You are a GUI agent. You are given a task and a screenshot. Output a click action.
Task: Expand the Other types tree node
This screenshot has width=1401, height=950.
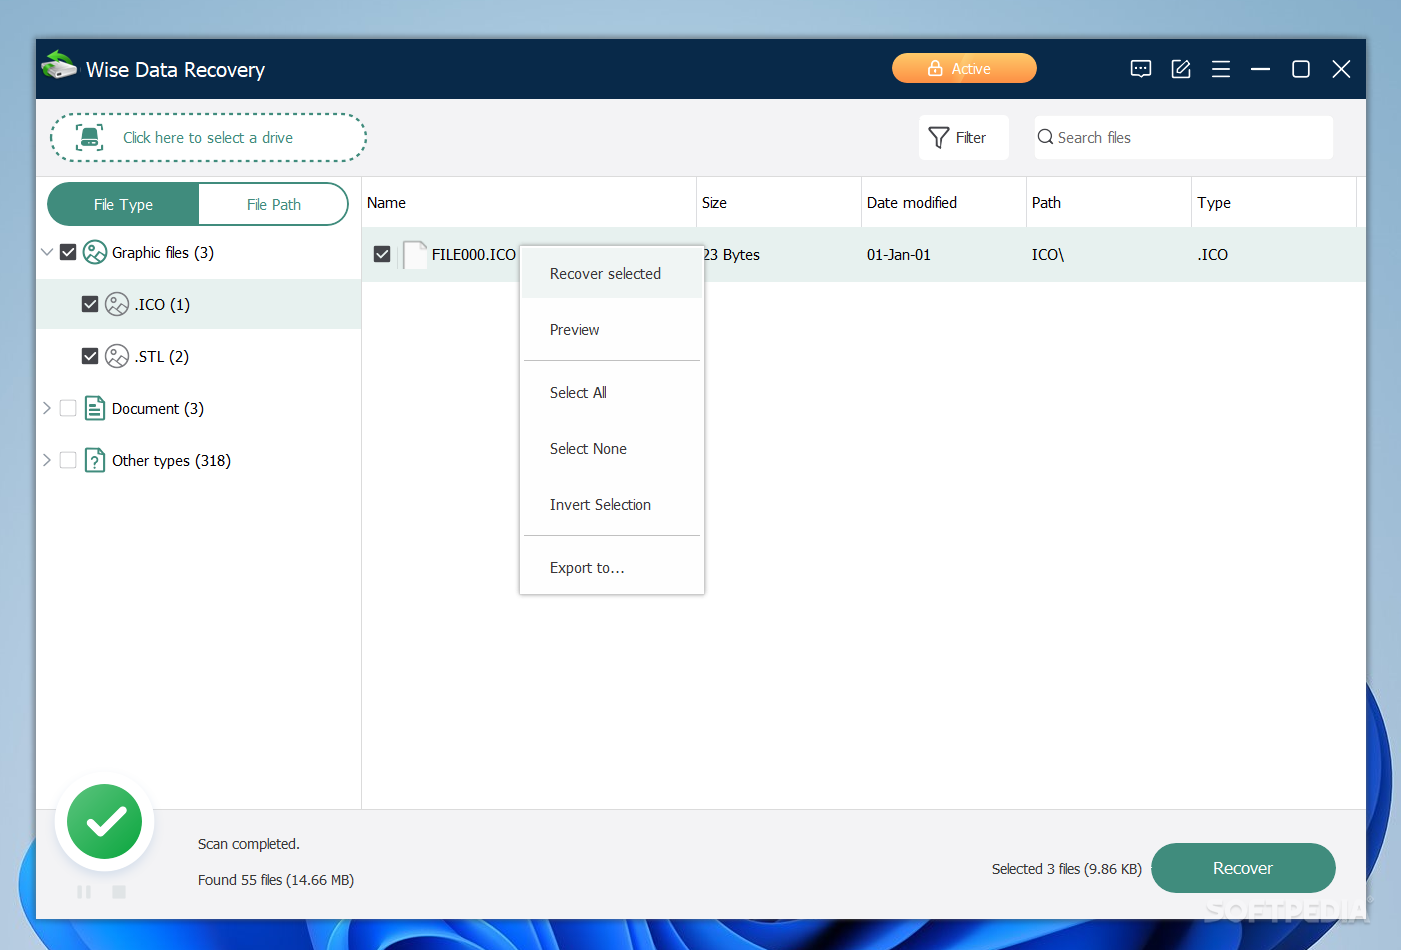click(47, 460)
